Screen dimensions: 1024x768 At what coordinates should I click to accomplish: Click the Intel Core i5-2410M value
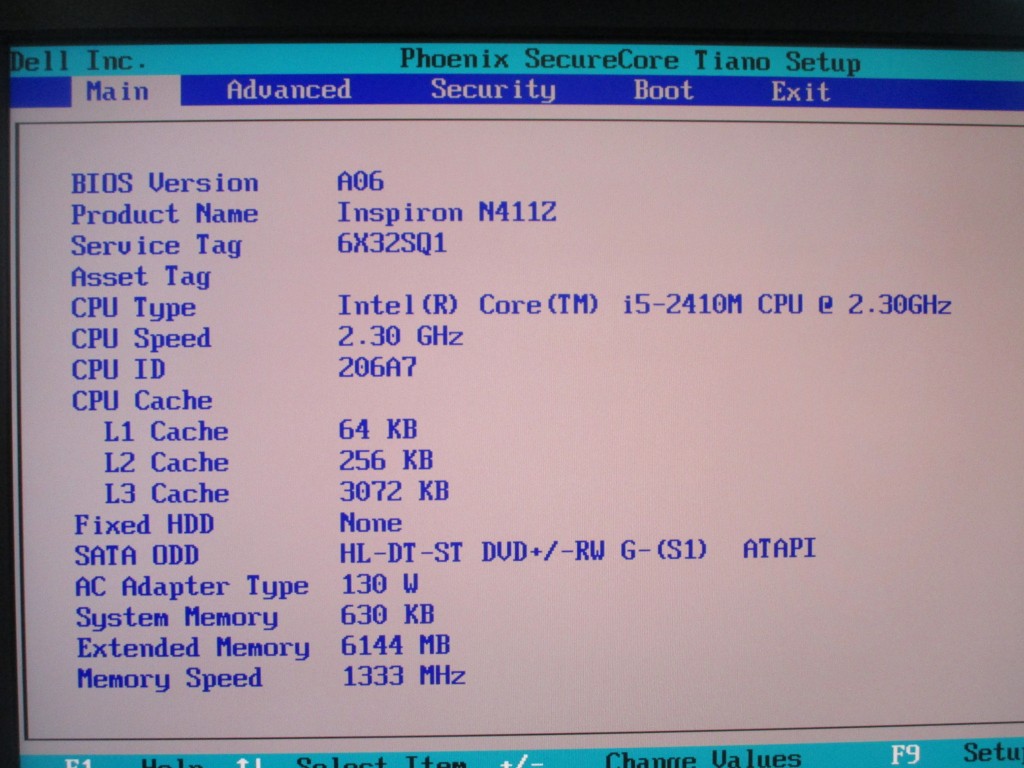[644, 305]
